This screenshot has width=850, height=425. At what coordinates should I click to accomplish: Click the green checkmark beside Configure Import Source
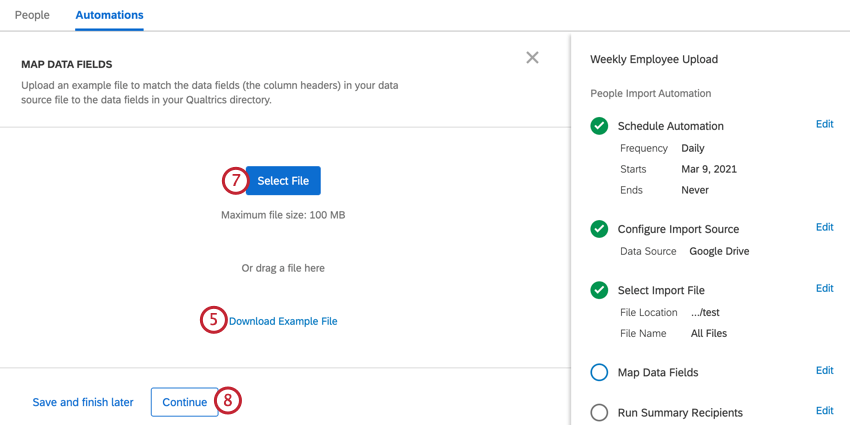[x=599, y=229]
